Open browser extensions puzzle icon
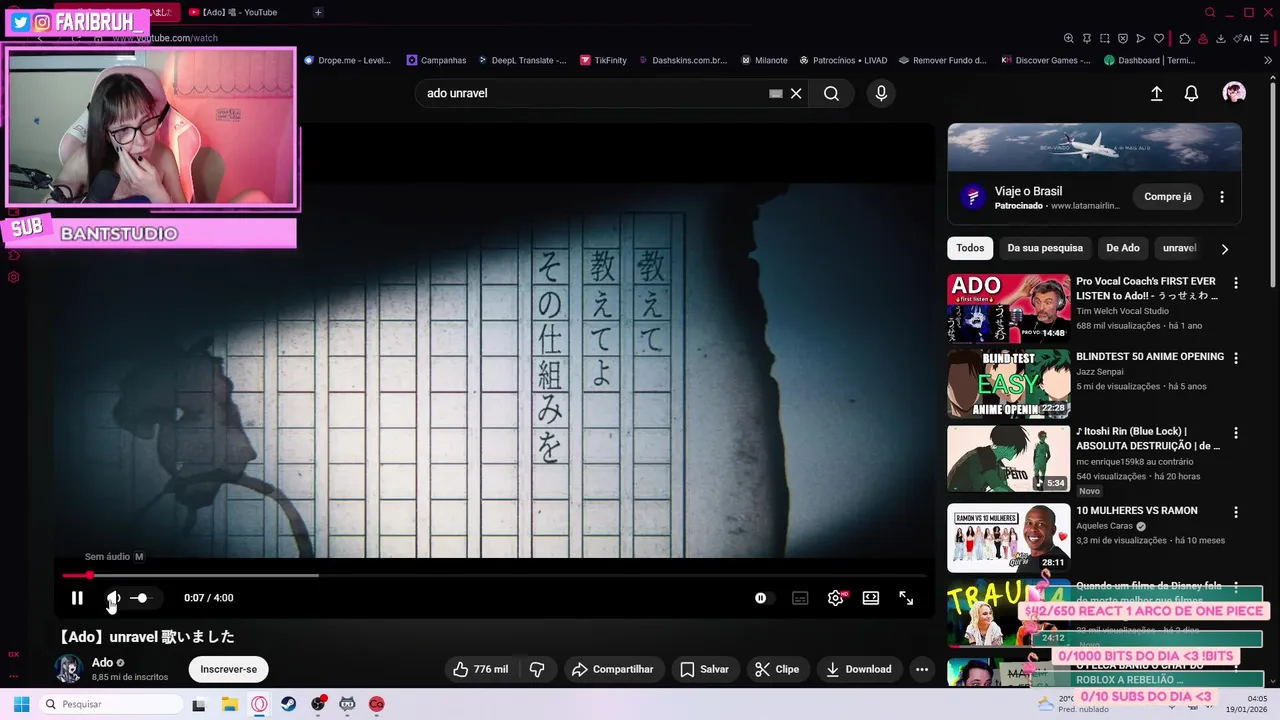Image resolution: width=1280 pixels, height=720 pixels. tap(1185, 38)
